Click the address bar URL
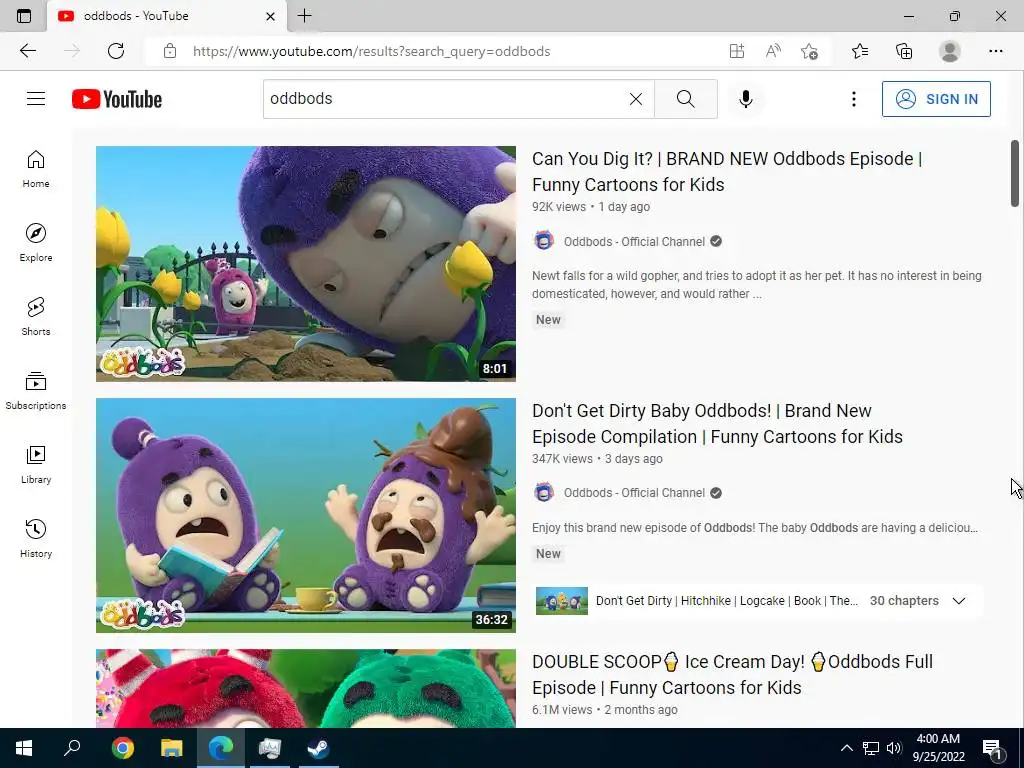Viewport: 1024px width, 768px height. click(x=371, y=51)
